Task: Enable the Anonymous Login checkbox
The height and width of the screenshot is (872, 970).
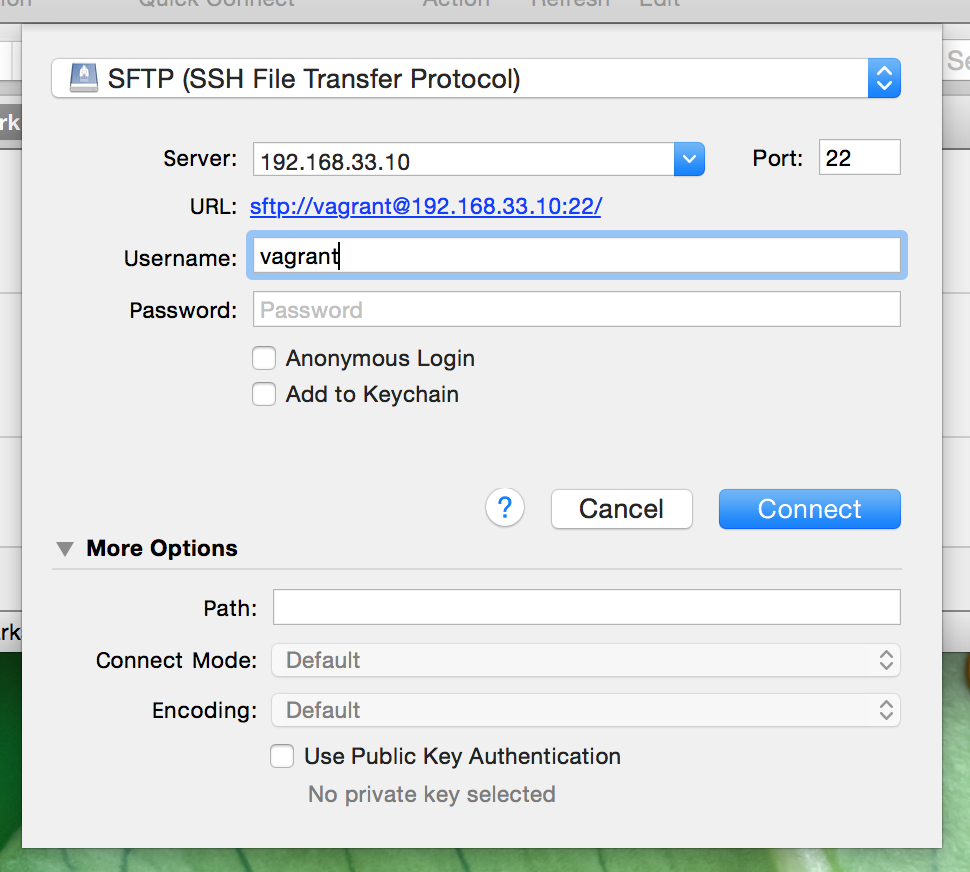Action: [264, 359]
